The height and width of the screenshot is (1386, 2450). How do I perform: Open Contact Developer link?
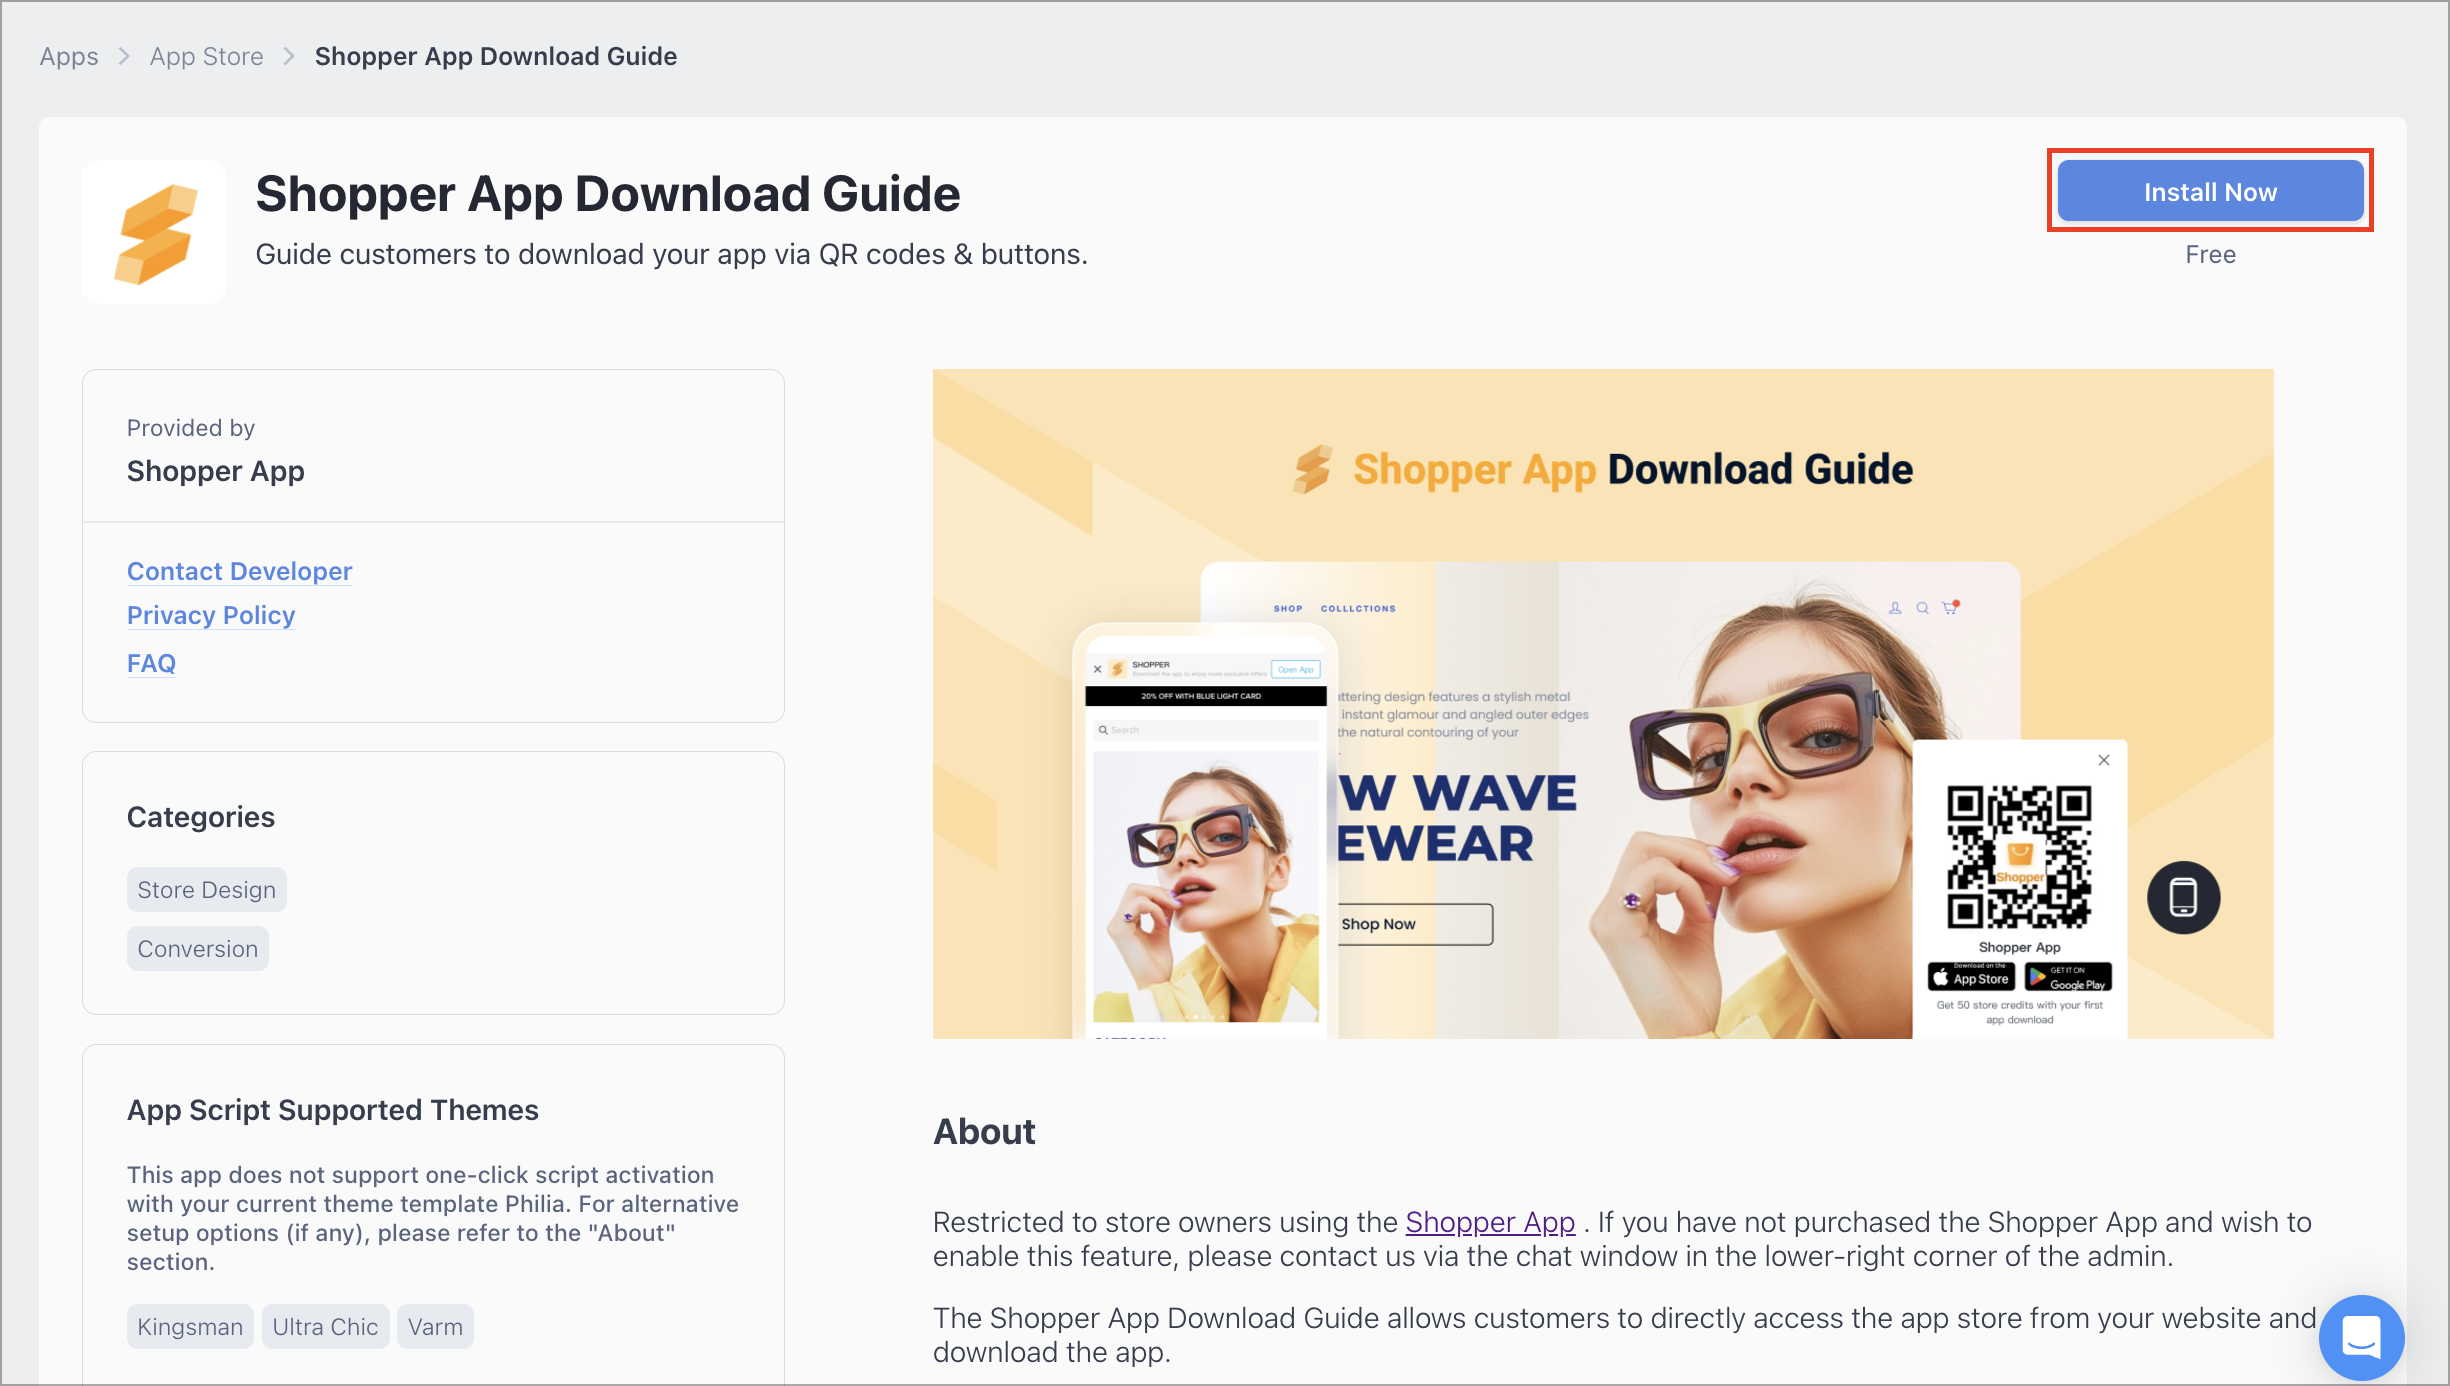tap(240, 571)
